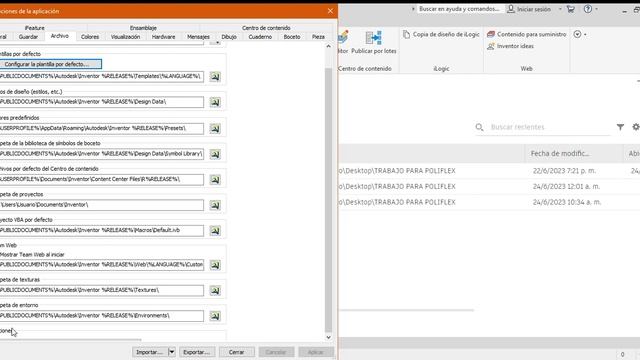Viewport: 640px width, 360px height.
Task: Open the Importar dropdown arrow
Action: pyautogui.click(x=172, y=352)
